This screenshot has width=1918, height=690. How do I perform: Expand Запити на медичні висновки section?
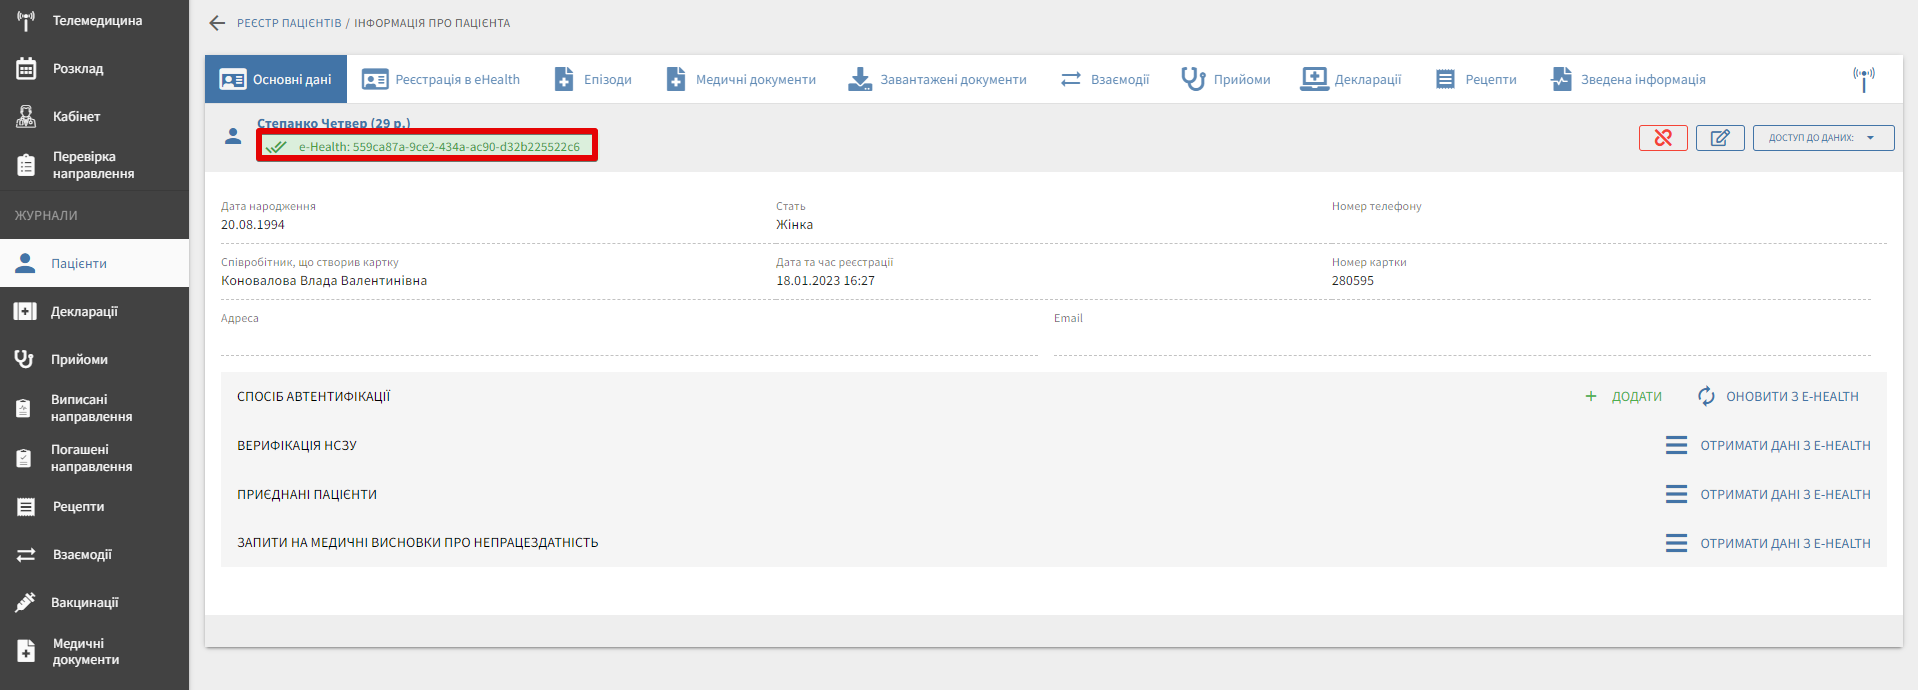[x=417, y=543]
